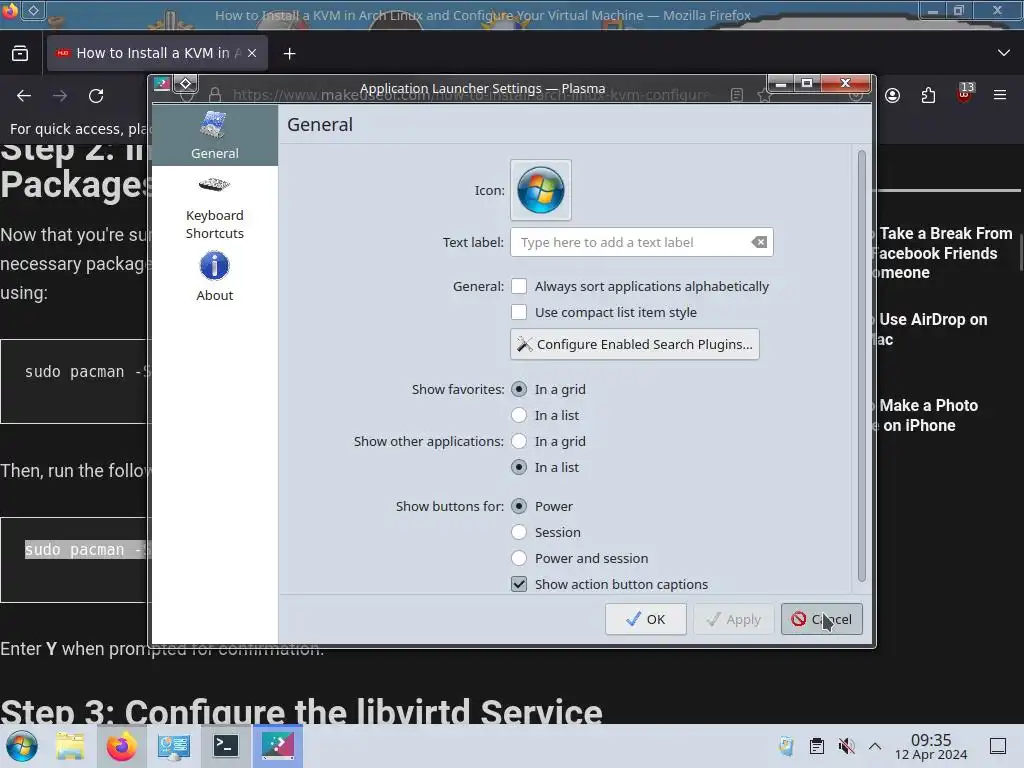The width and height of the screenshot is (1024, 768).
Task: Switch to How to Install a KVM tab
Action: pyautogui.click(x=157, y=53)
